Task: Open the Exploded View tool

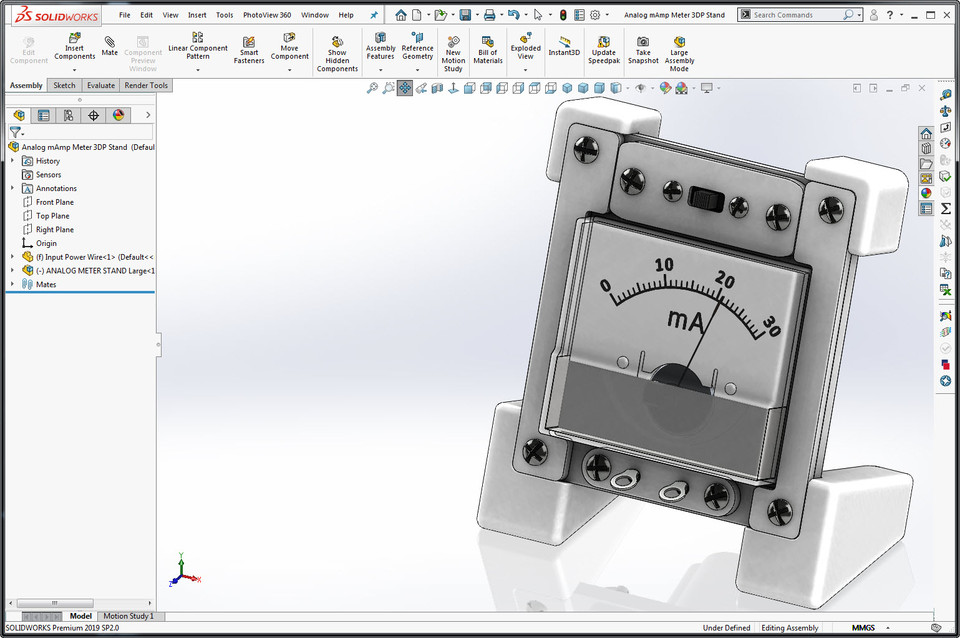Action: 524,45
